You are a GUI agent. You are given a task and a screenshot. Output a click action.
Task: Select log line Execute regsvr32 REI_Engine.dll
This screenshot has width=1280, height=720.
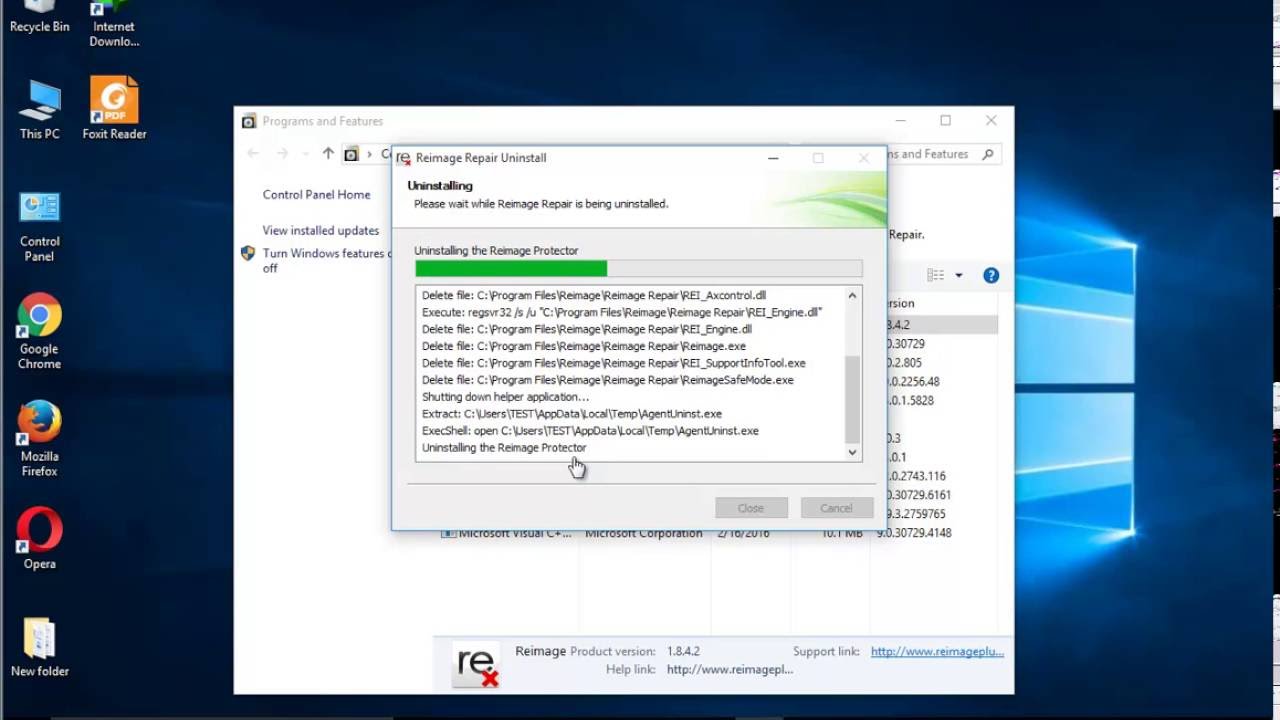(x=621, y=313)
